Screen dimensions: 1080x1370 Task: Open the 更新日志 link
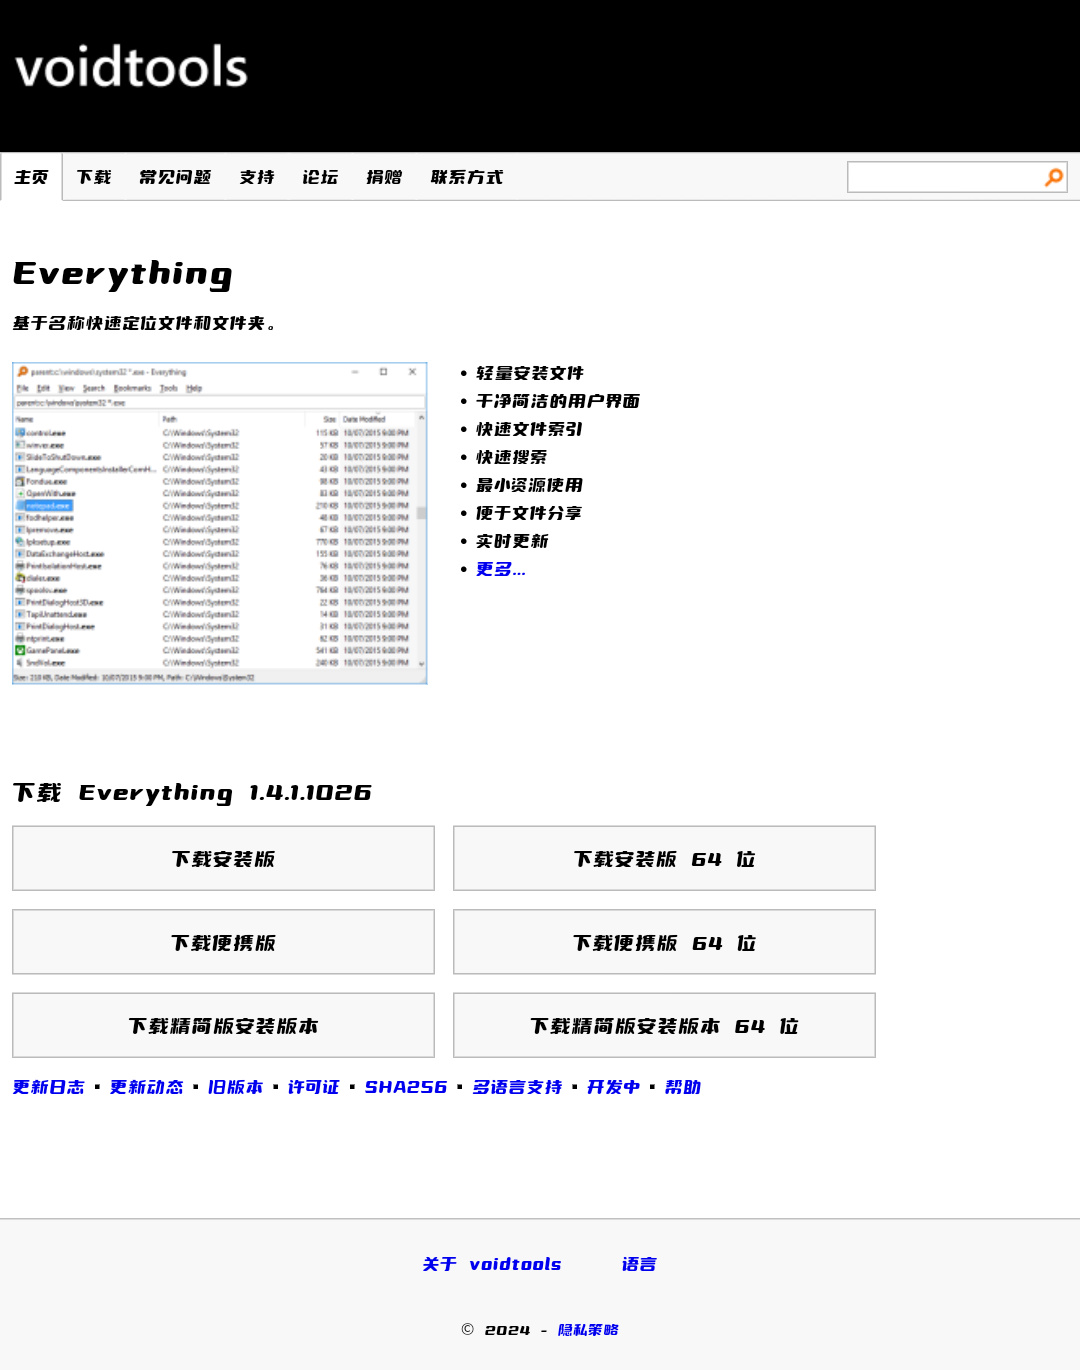[48, 1087]
